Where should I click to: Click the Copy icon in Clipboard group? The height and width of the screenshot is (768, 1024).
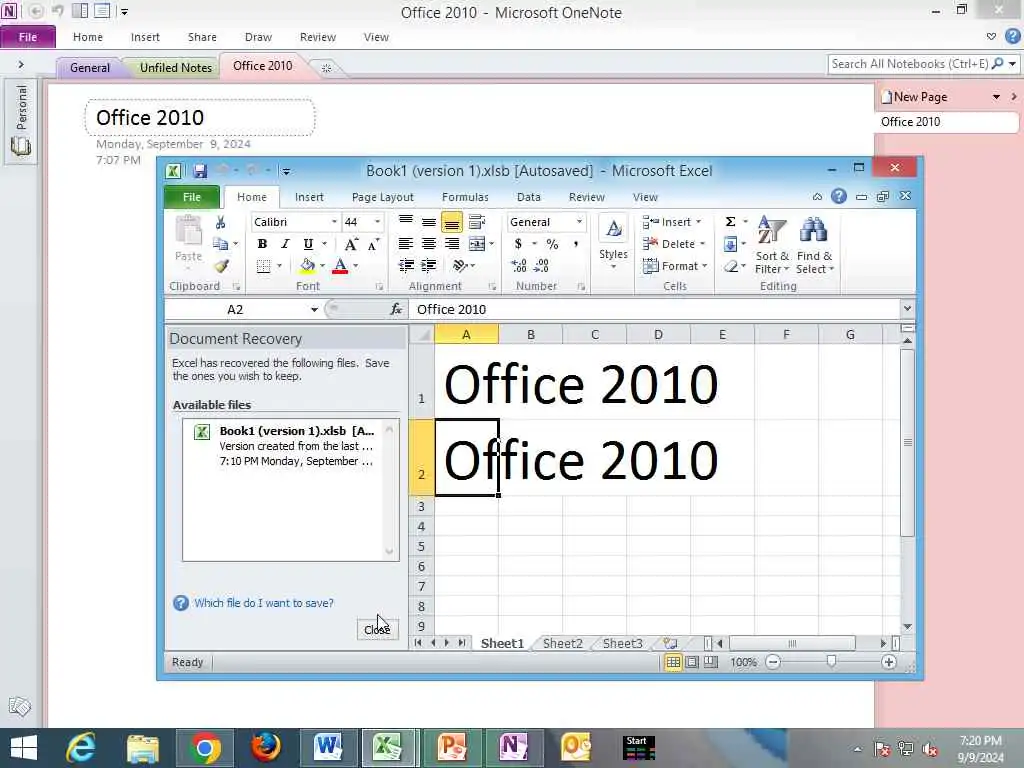tap(221, 244)
